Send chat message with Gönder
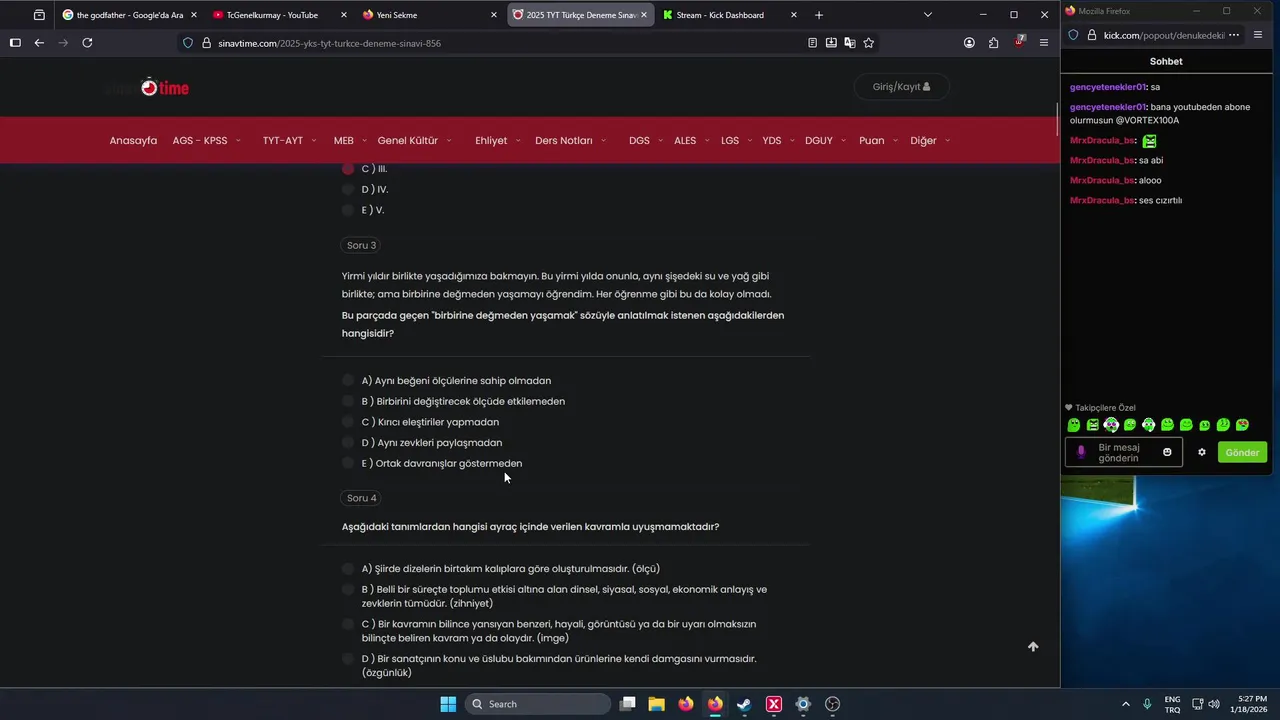This screenshot has height=720, width=1280. point(1242,452)
